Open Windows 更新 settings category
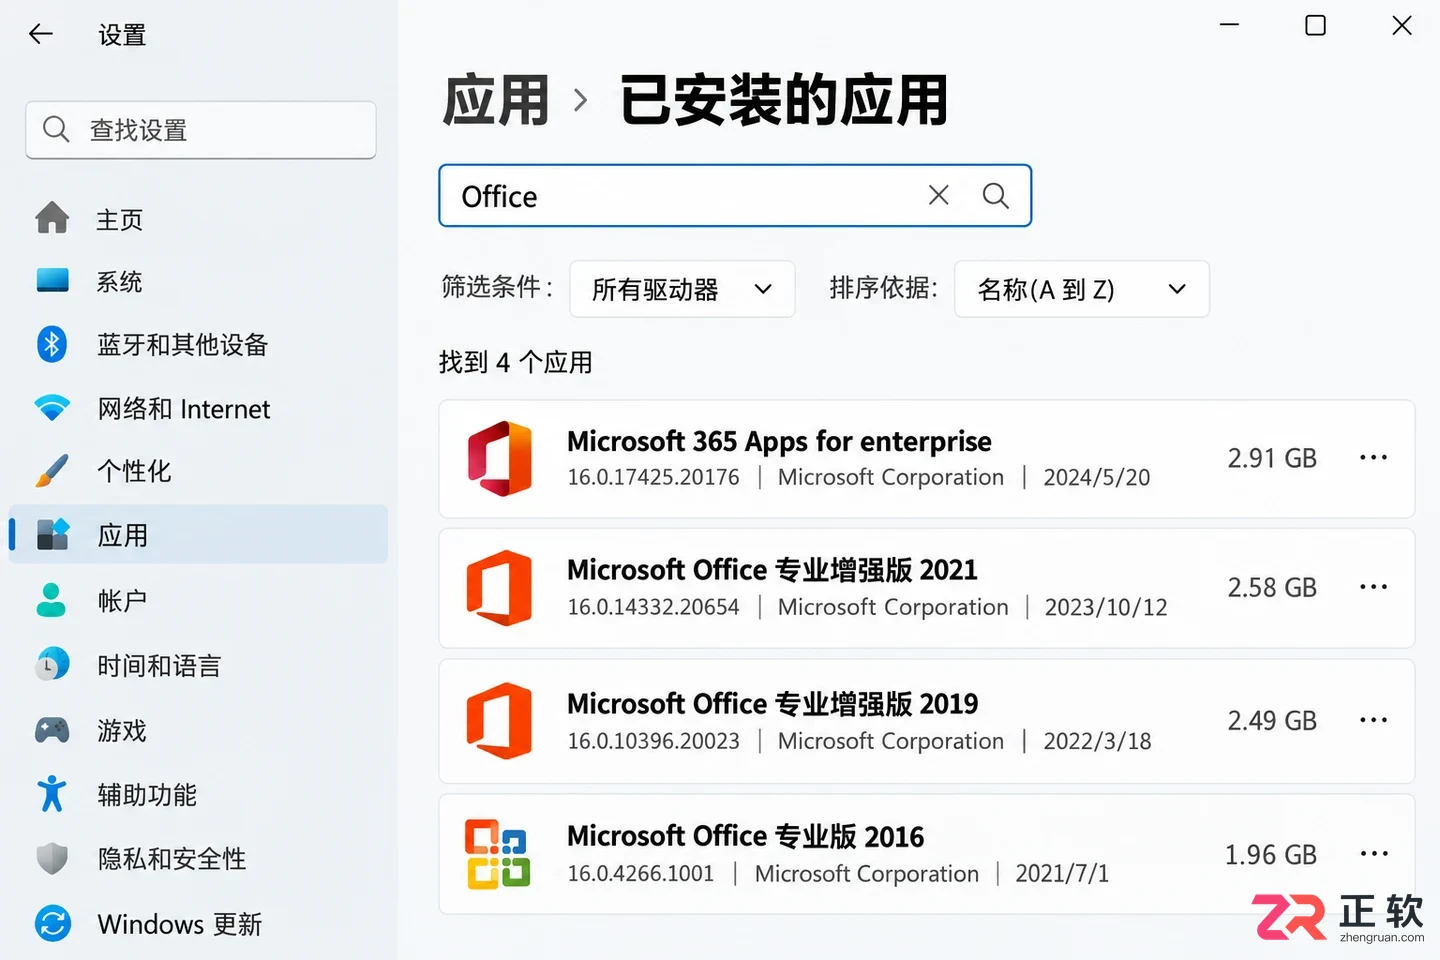 (x=198, y=923)
